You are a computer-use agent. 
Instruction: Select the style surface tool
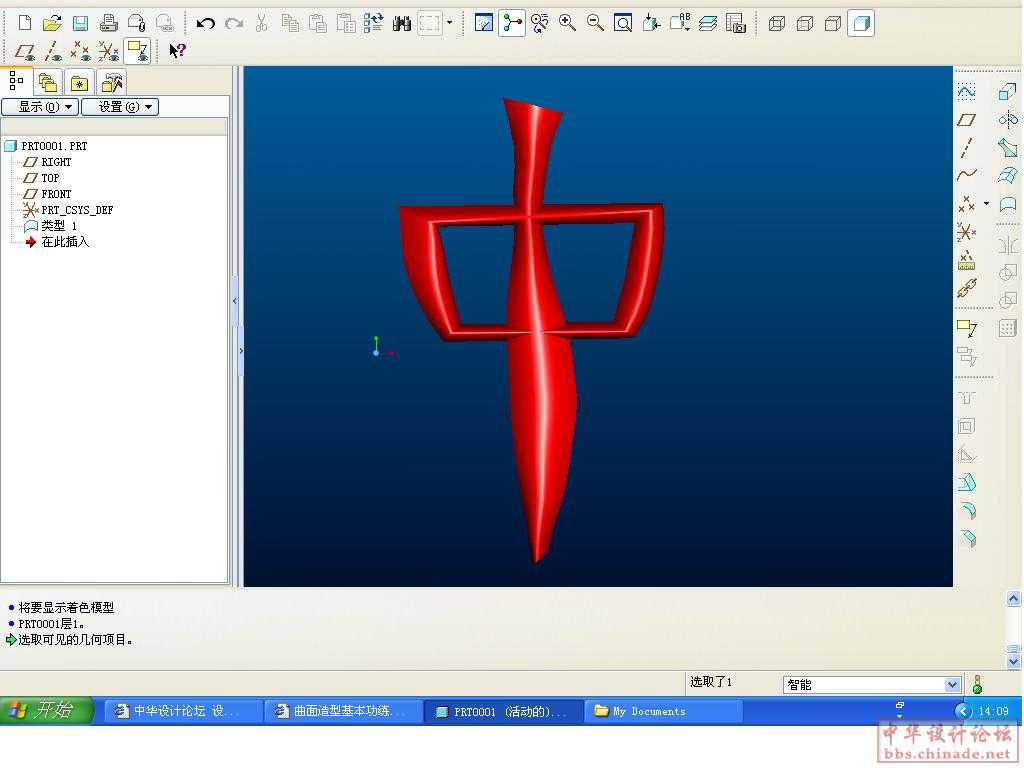pos(1008,204)
